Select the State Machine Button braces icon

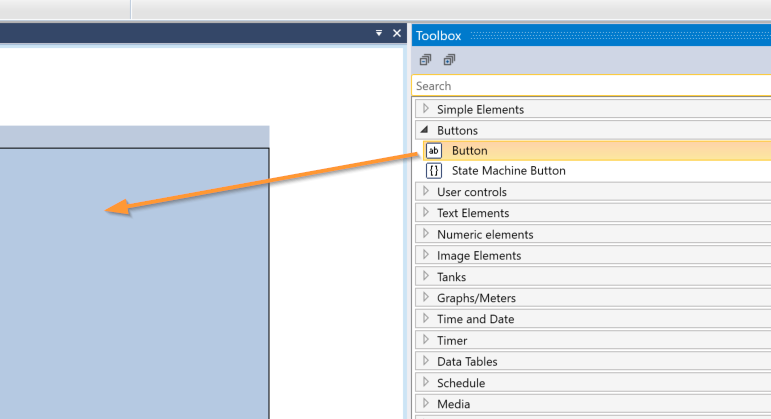pos(433,171)
